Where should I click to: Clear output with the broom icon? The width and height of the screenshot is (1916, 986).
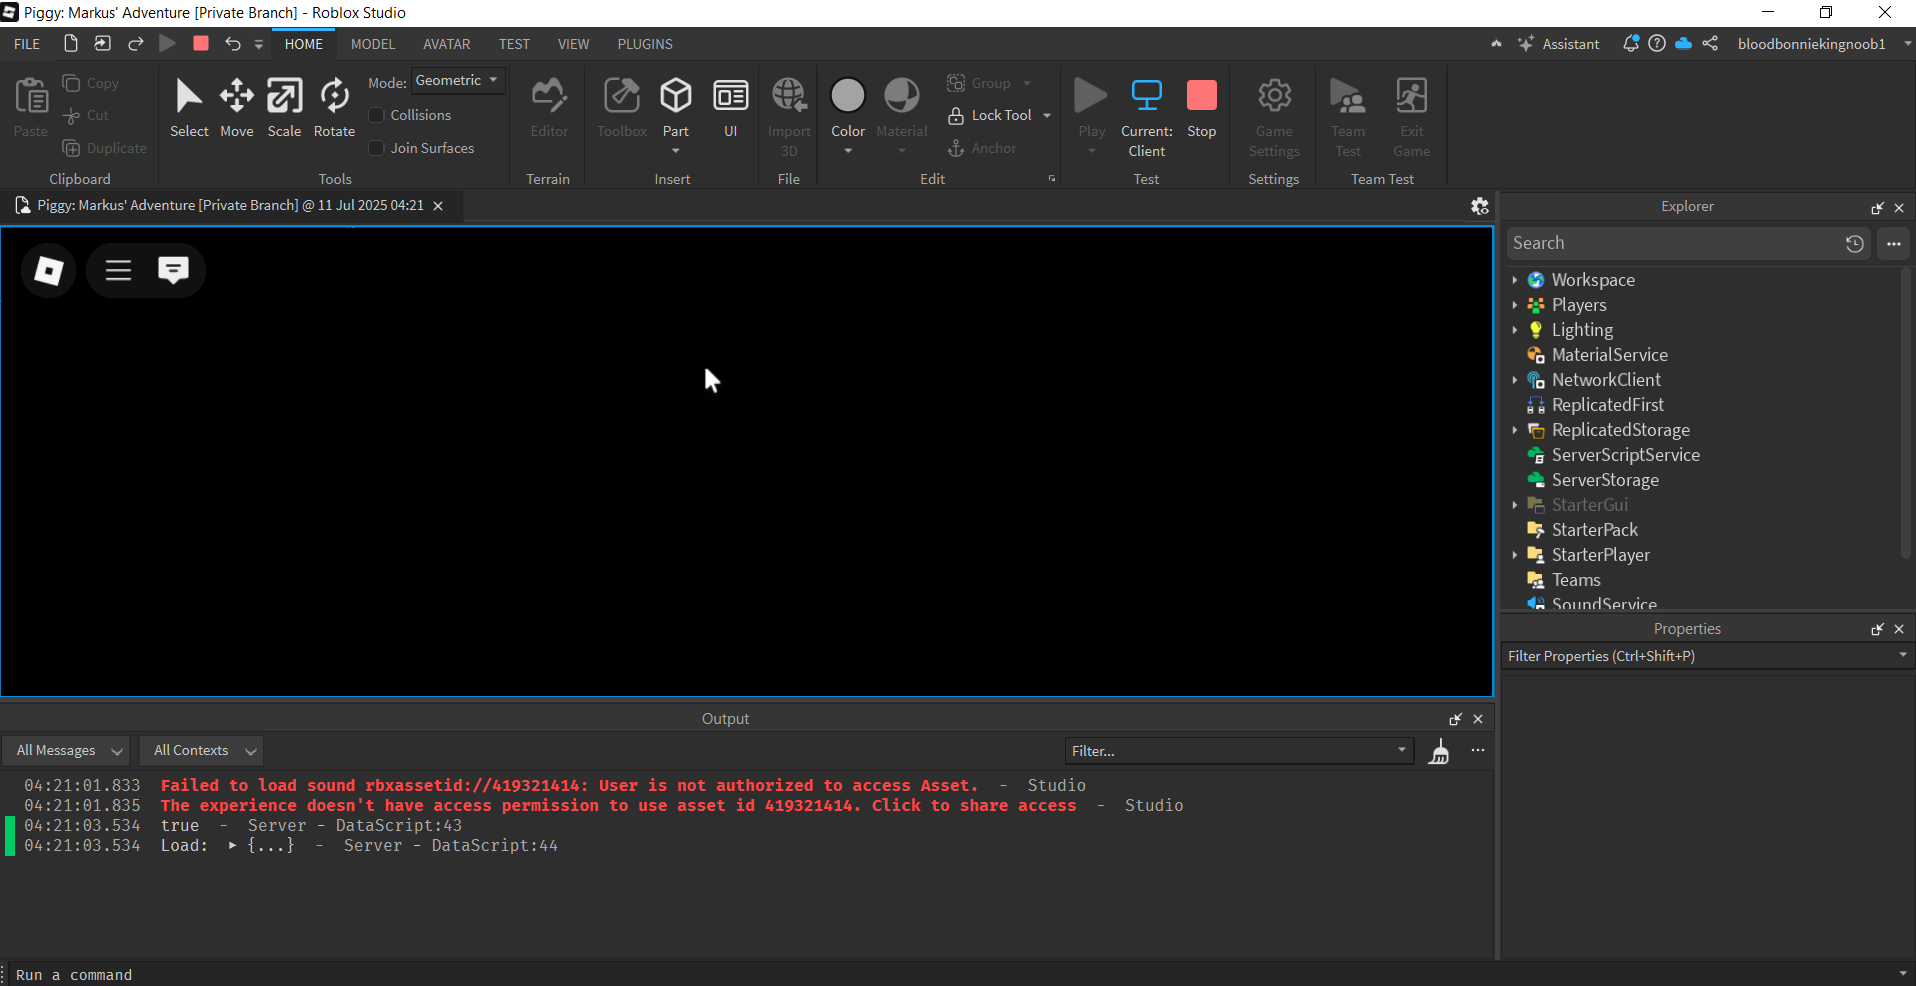[1439, 751]
